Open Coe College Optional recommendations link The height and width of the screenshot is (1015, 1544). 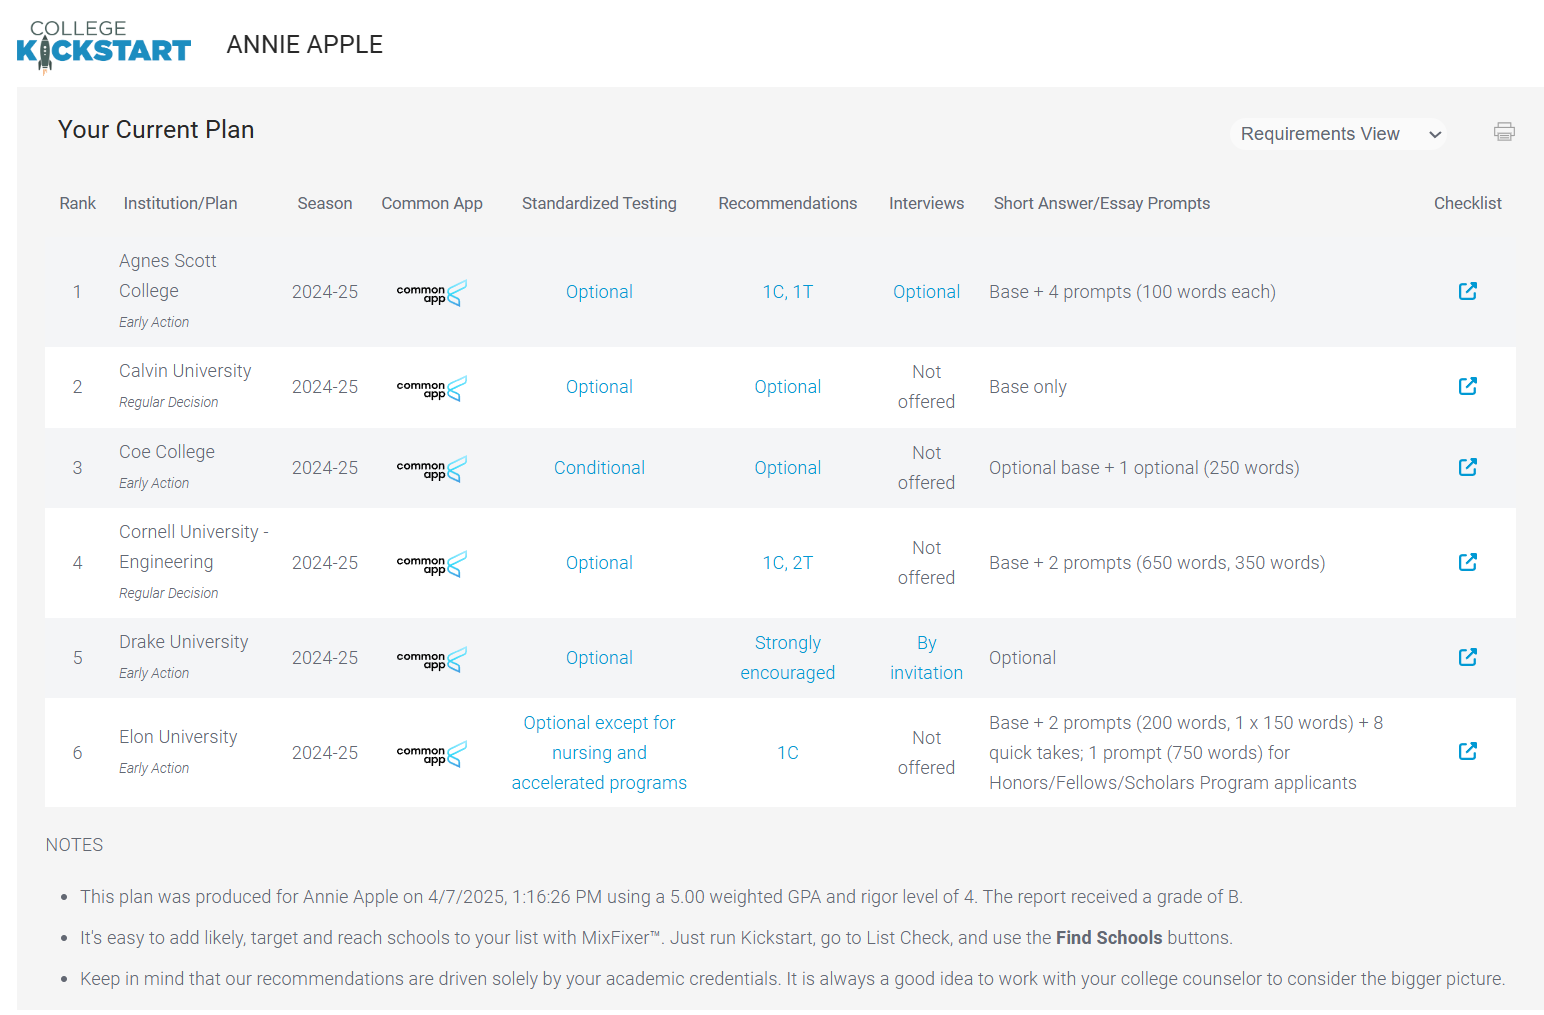click(788, 468)
